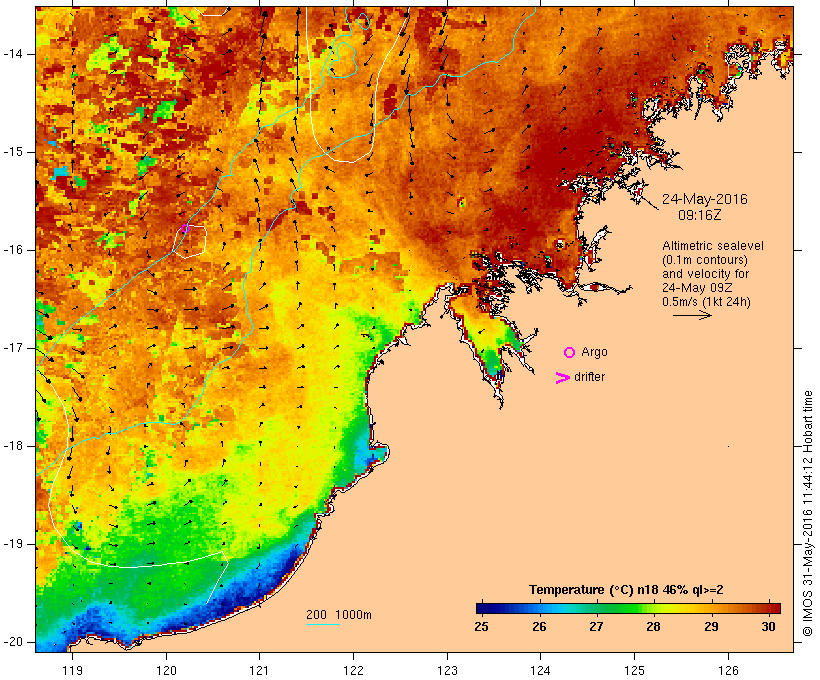
Task: Click longitude axis label '124'
Action: 540,671
